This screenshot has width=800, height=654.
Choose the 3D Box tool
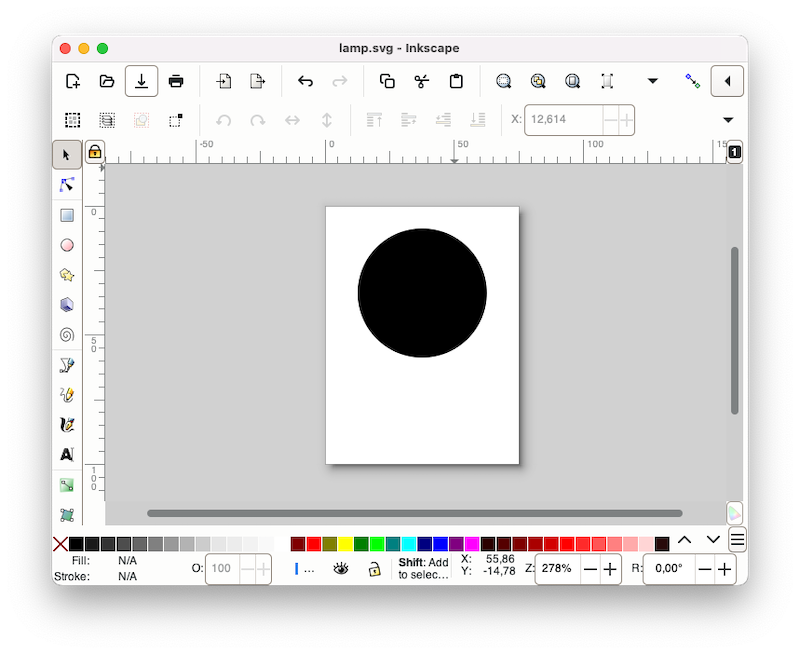[x=67, y=305]
